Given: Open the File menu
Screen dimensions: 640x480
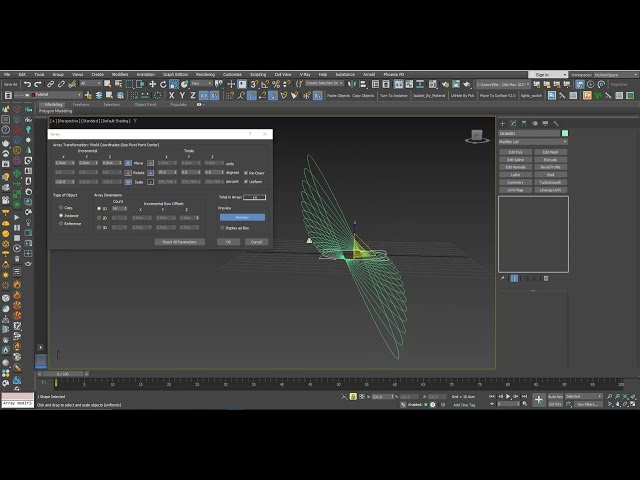Looking at the screenshot, I should click(x=7, y=75).
